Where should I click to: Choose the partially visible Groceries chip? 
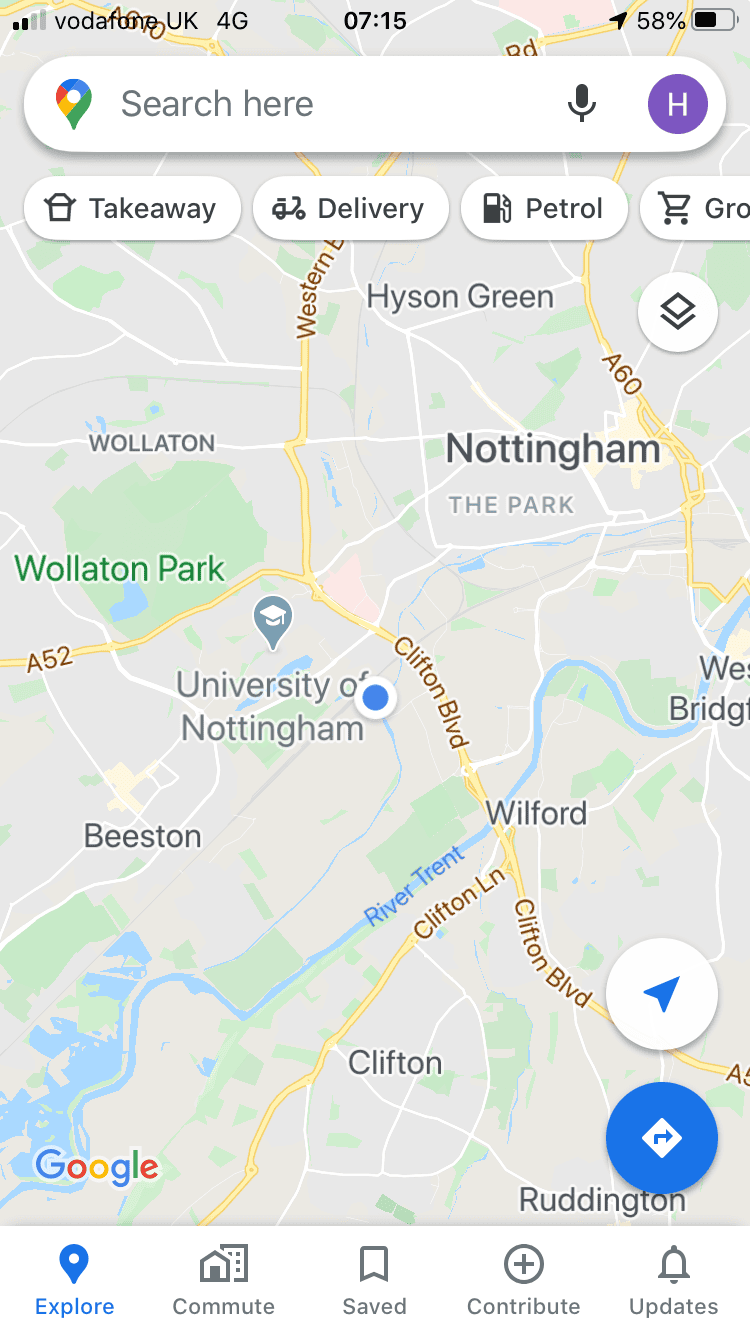pyautogui.click(x=697, y=209)
